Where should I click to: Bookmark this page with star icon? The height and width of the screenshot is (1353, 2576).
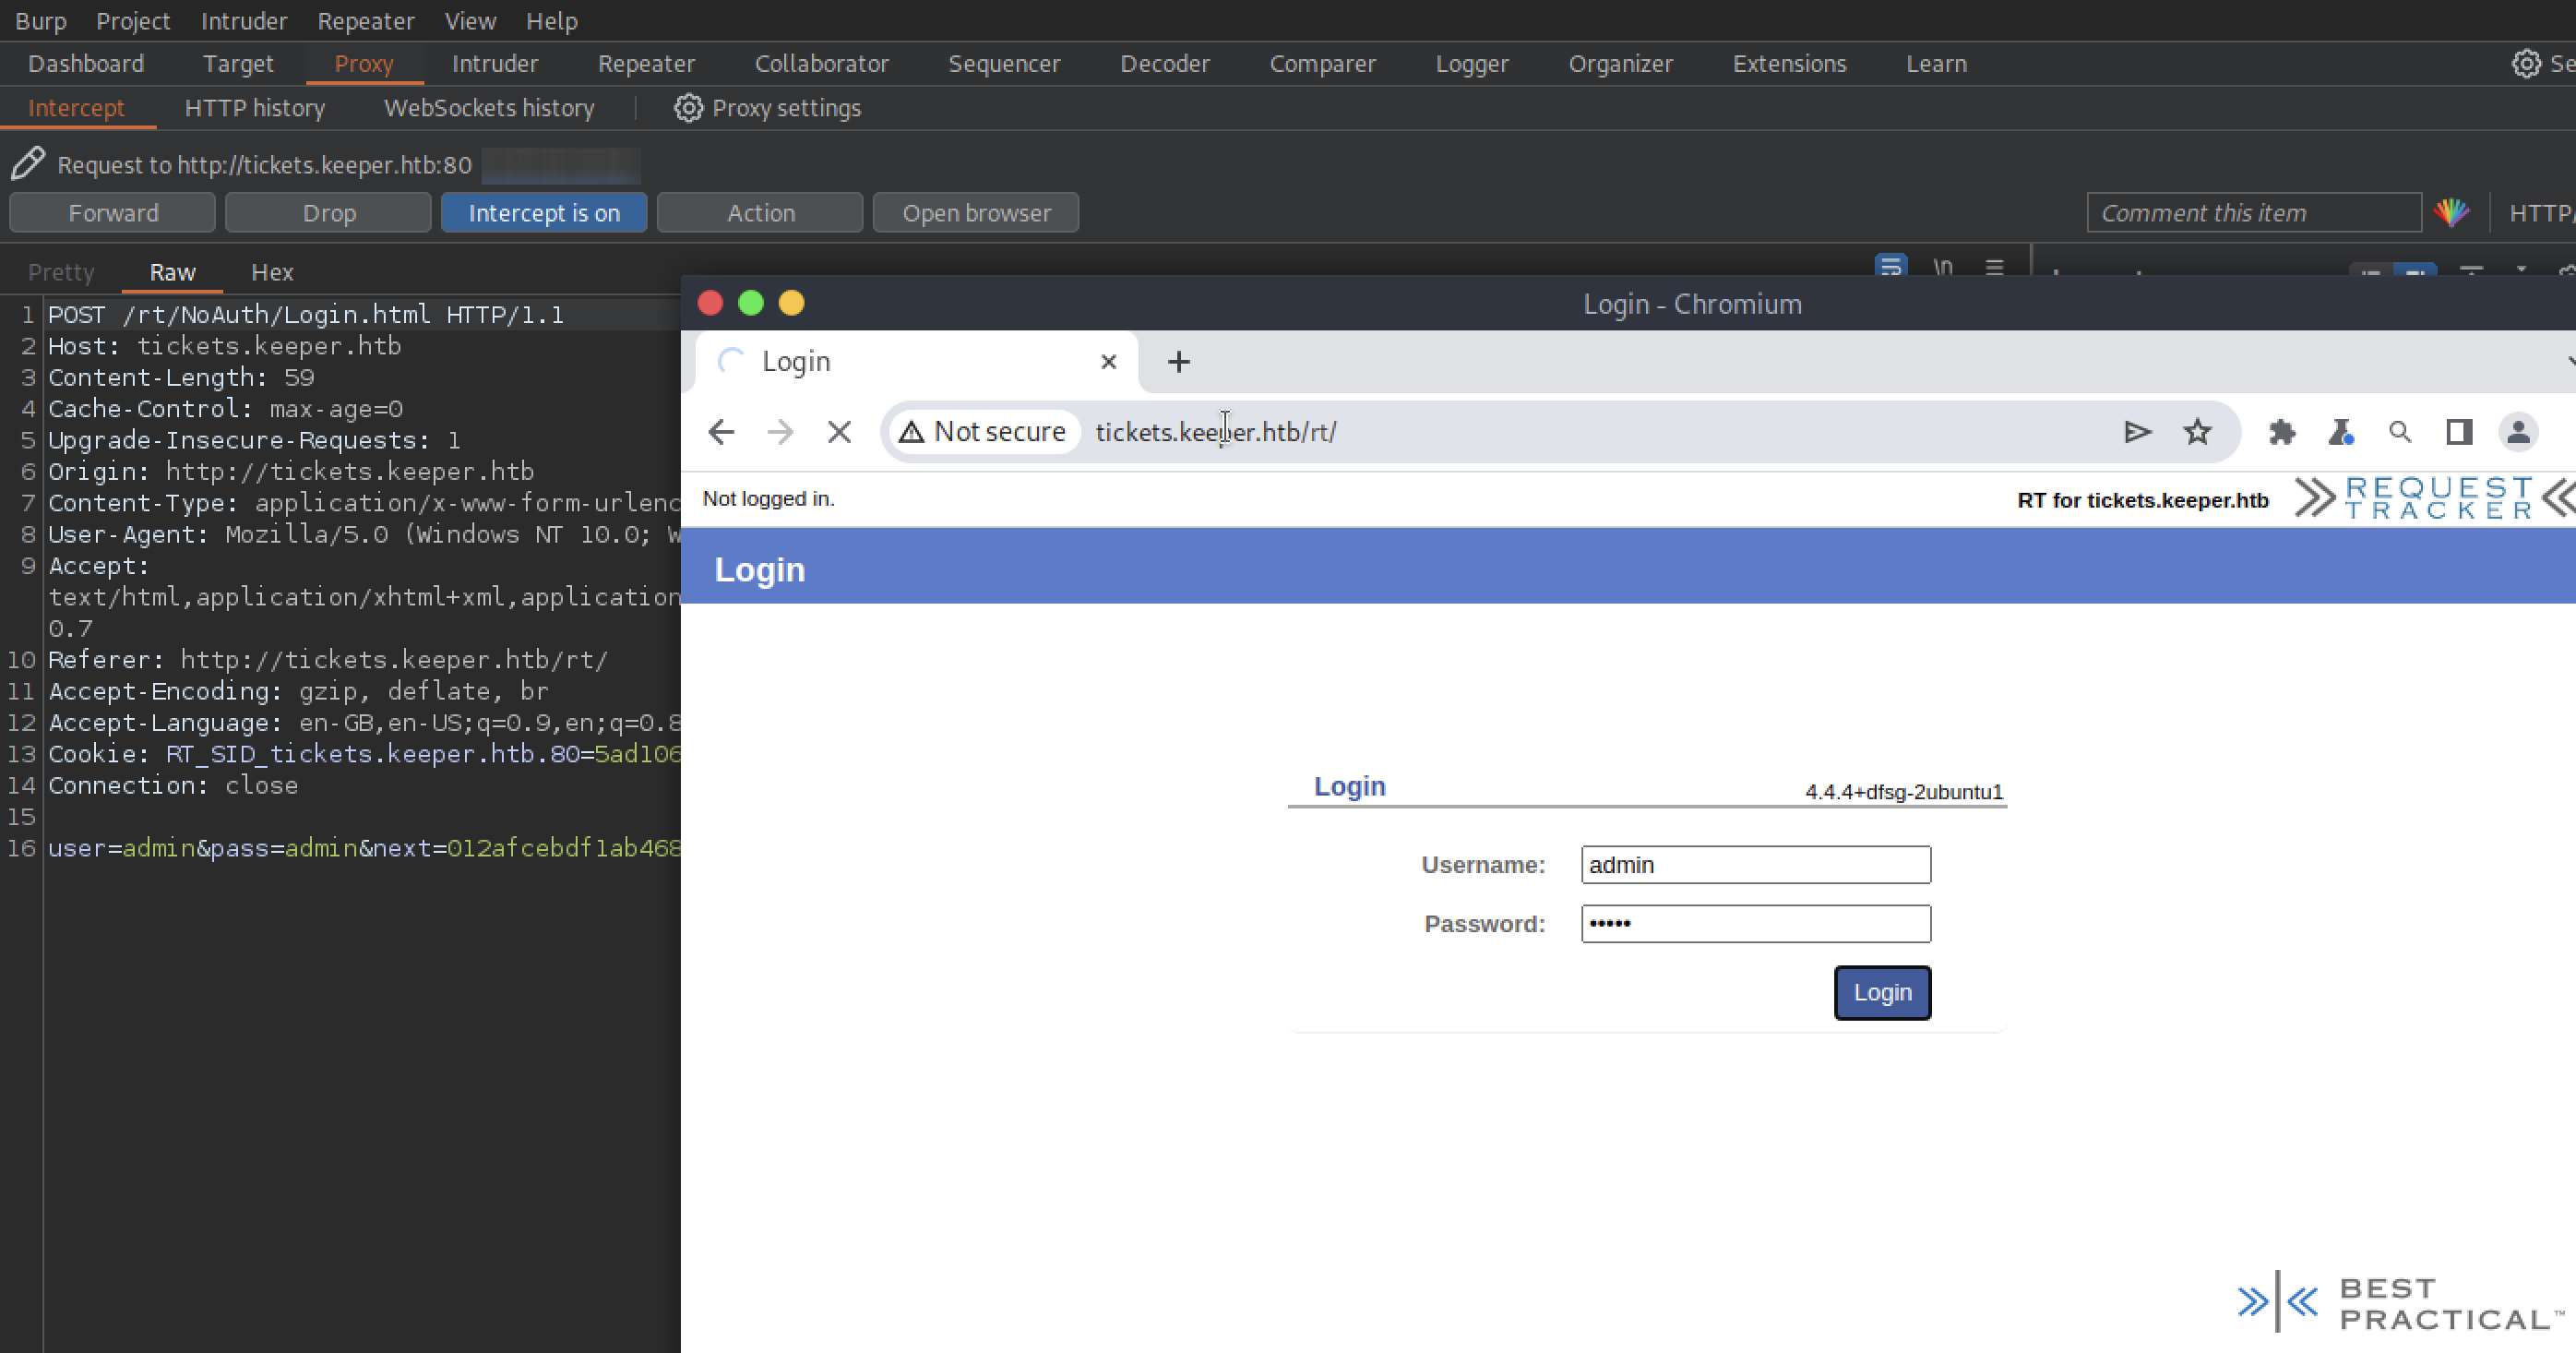click(2197, 432)
